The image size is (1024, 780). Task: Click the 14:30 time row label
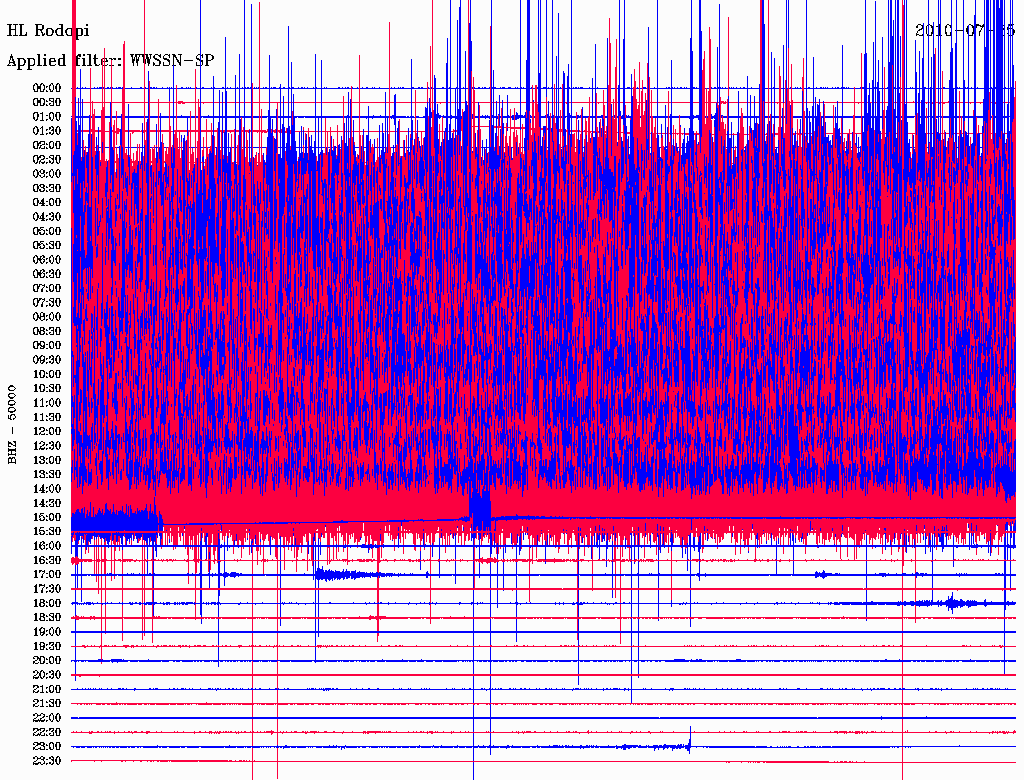coord(48,502)
